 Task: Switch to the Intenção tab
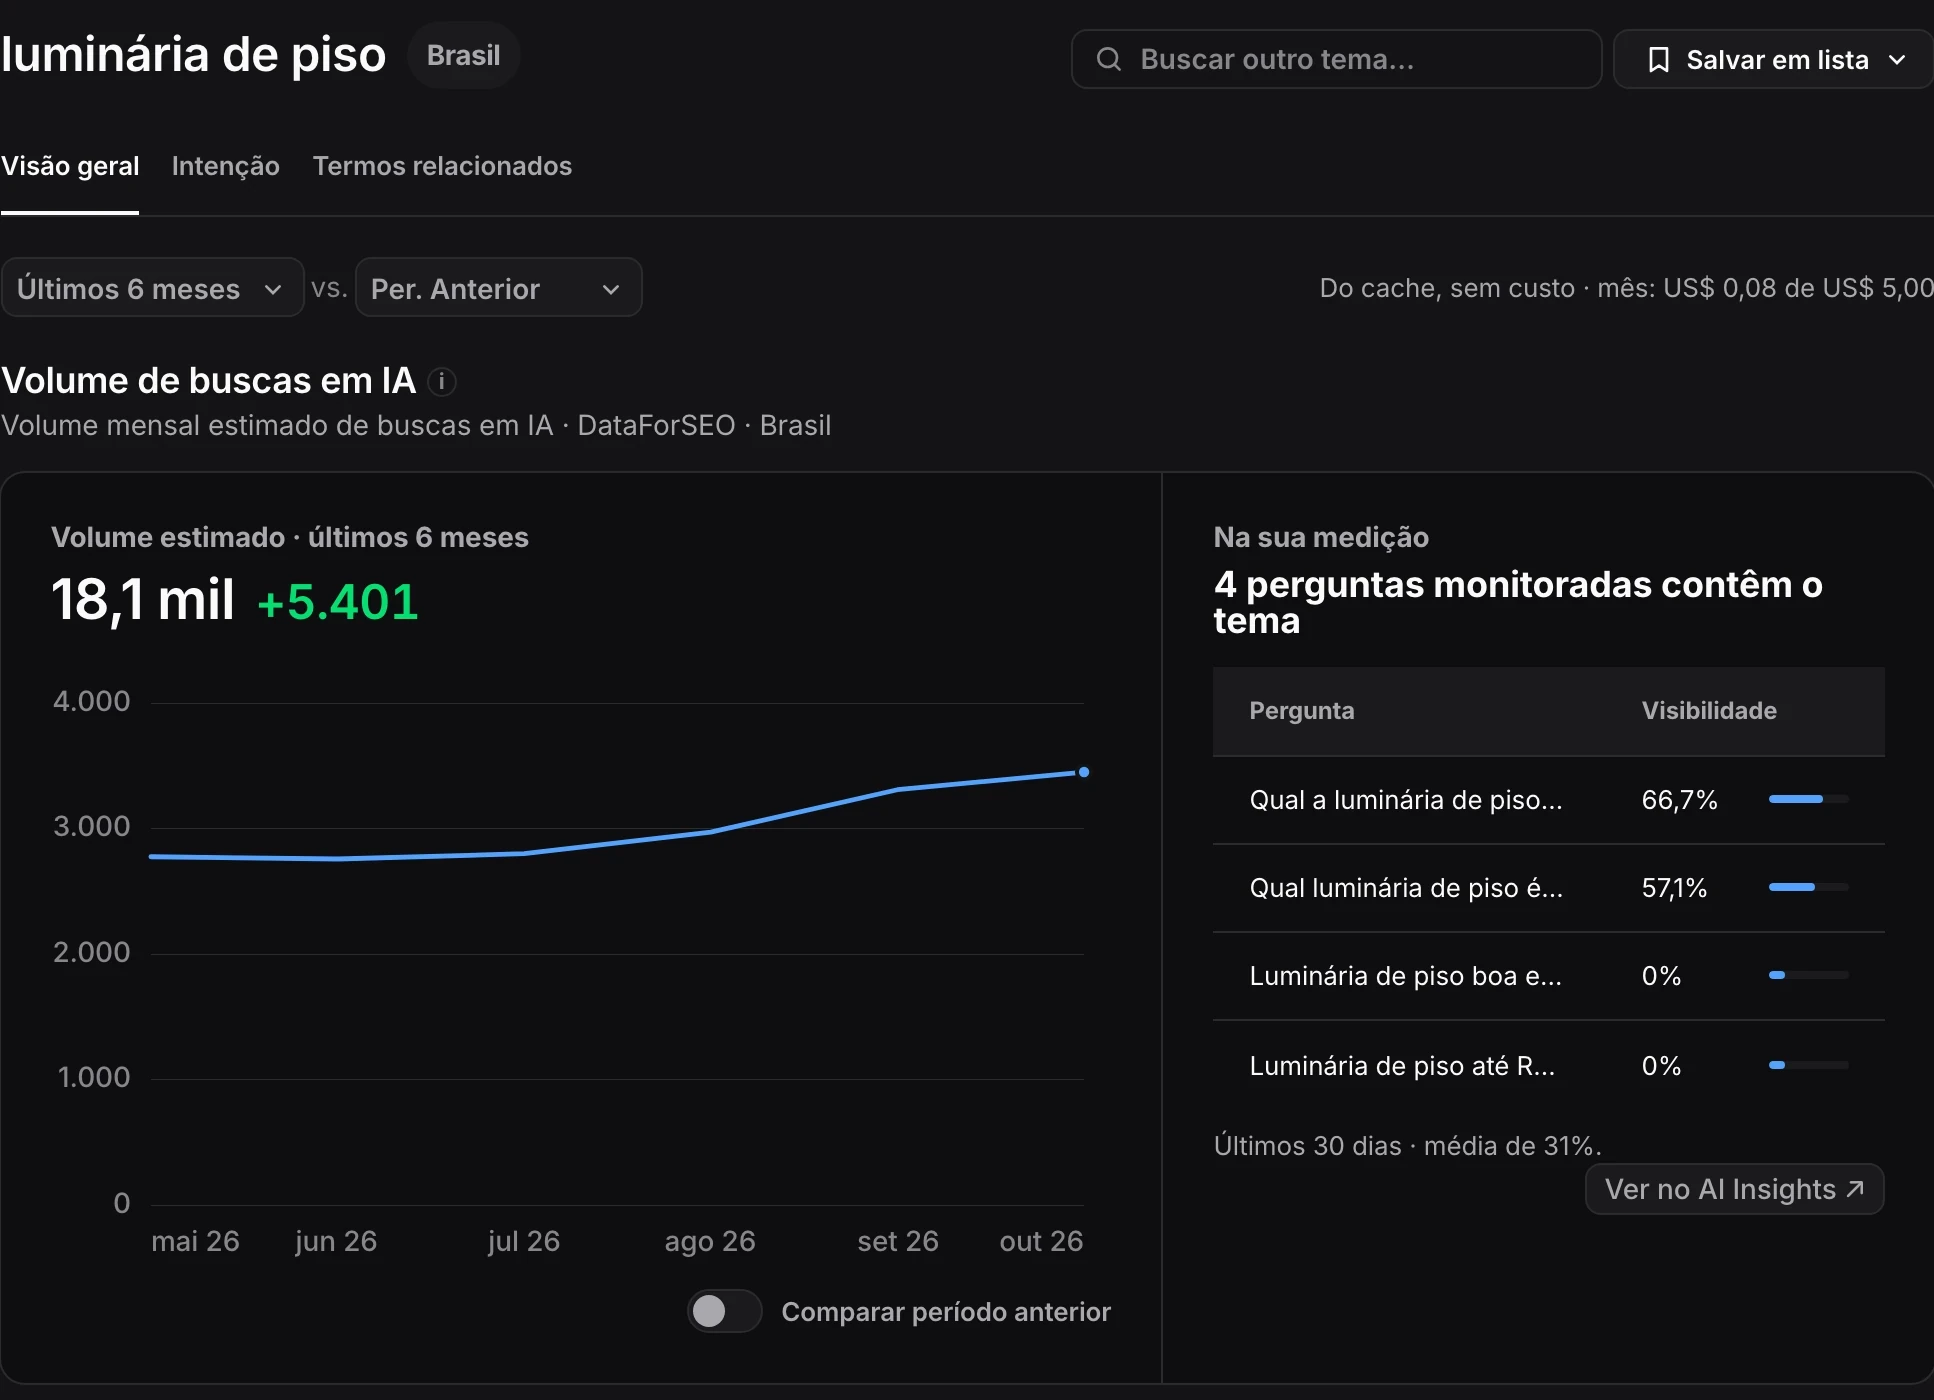click(x=226, y=166)
